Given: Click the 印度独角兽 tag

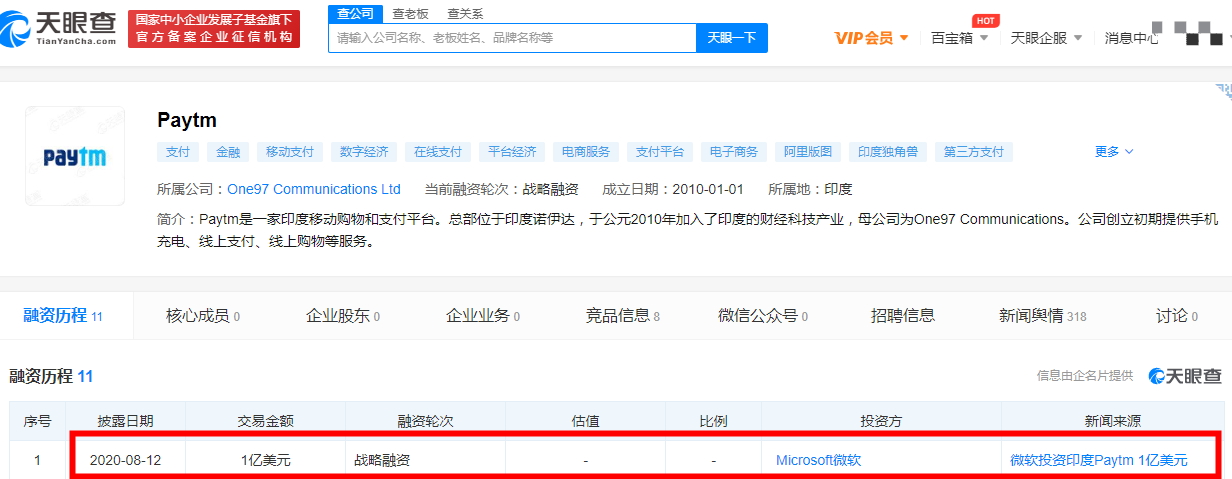Looking at the screenshot, I should point(888,152).
